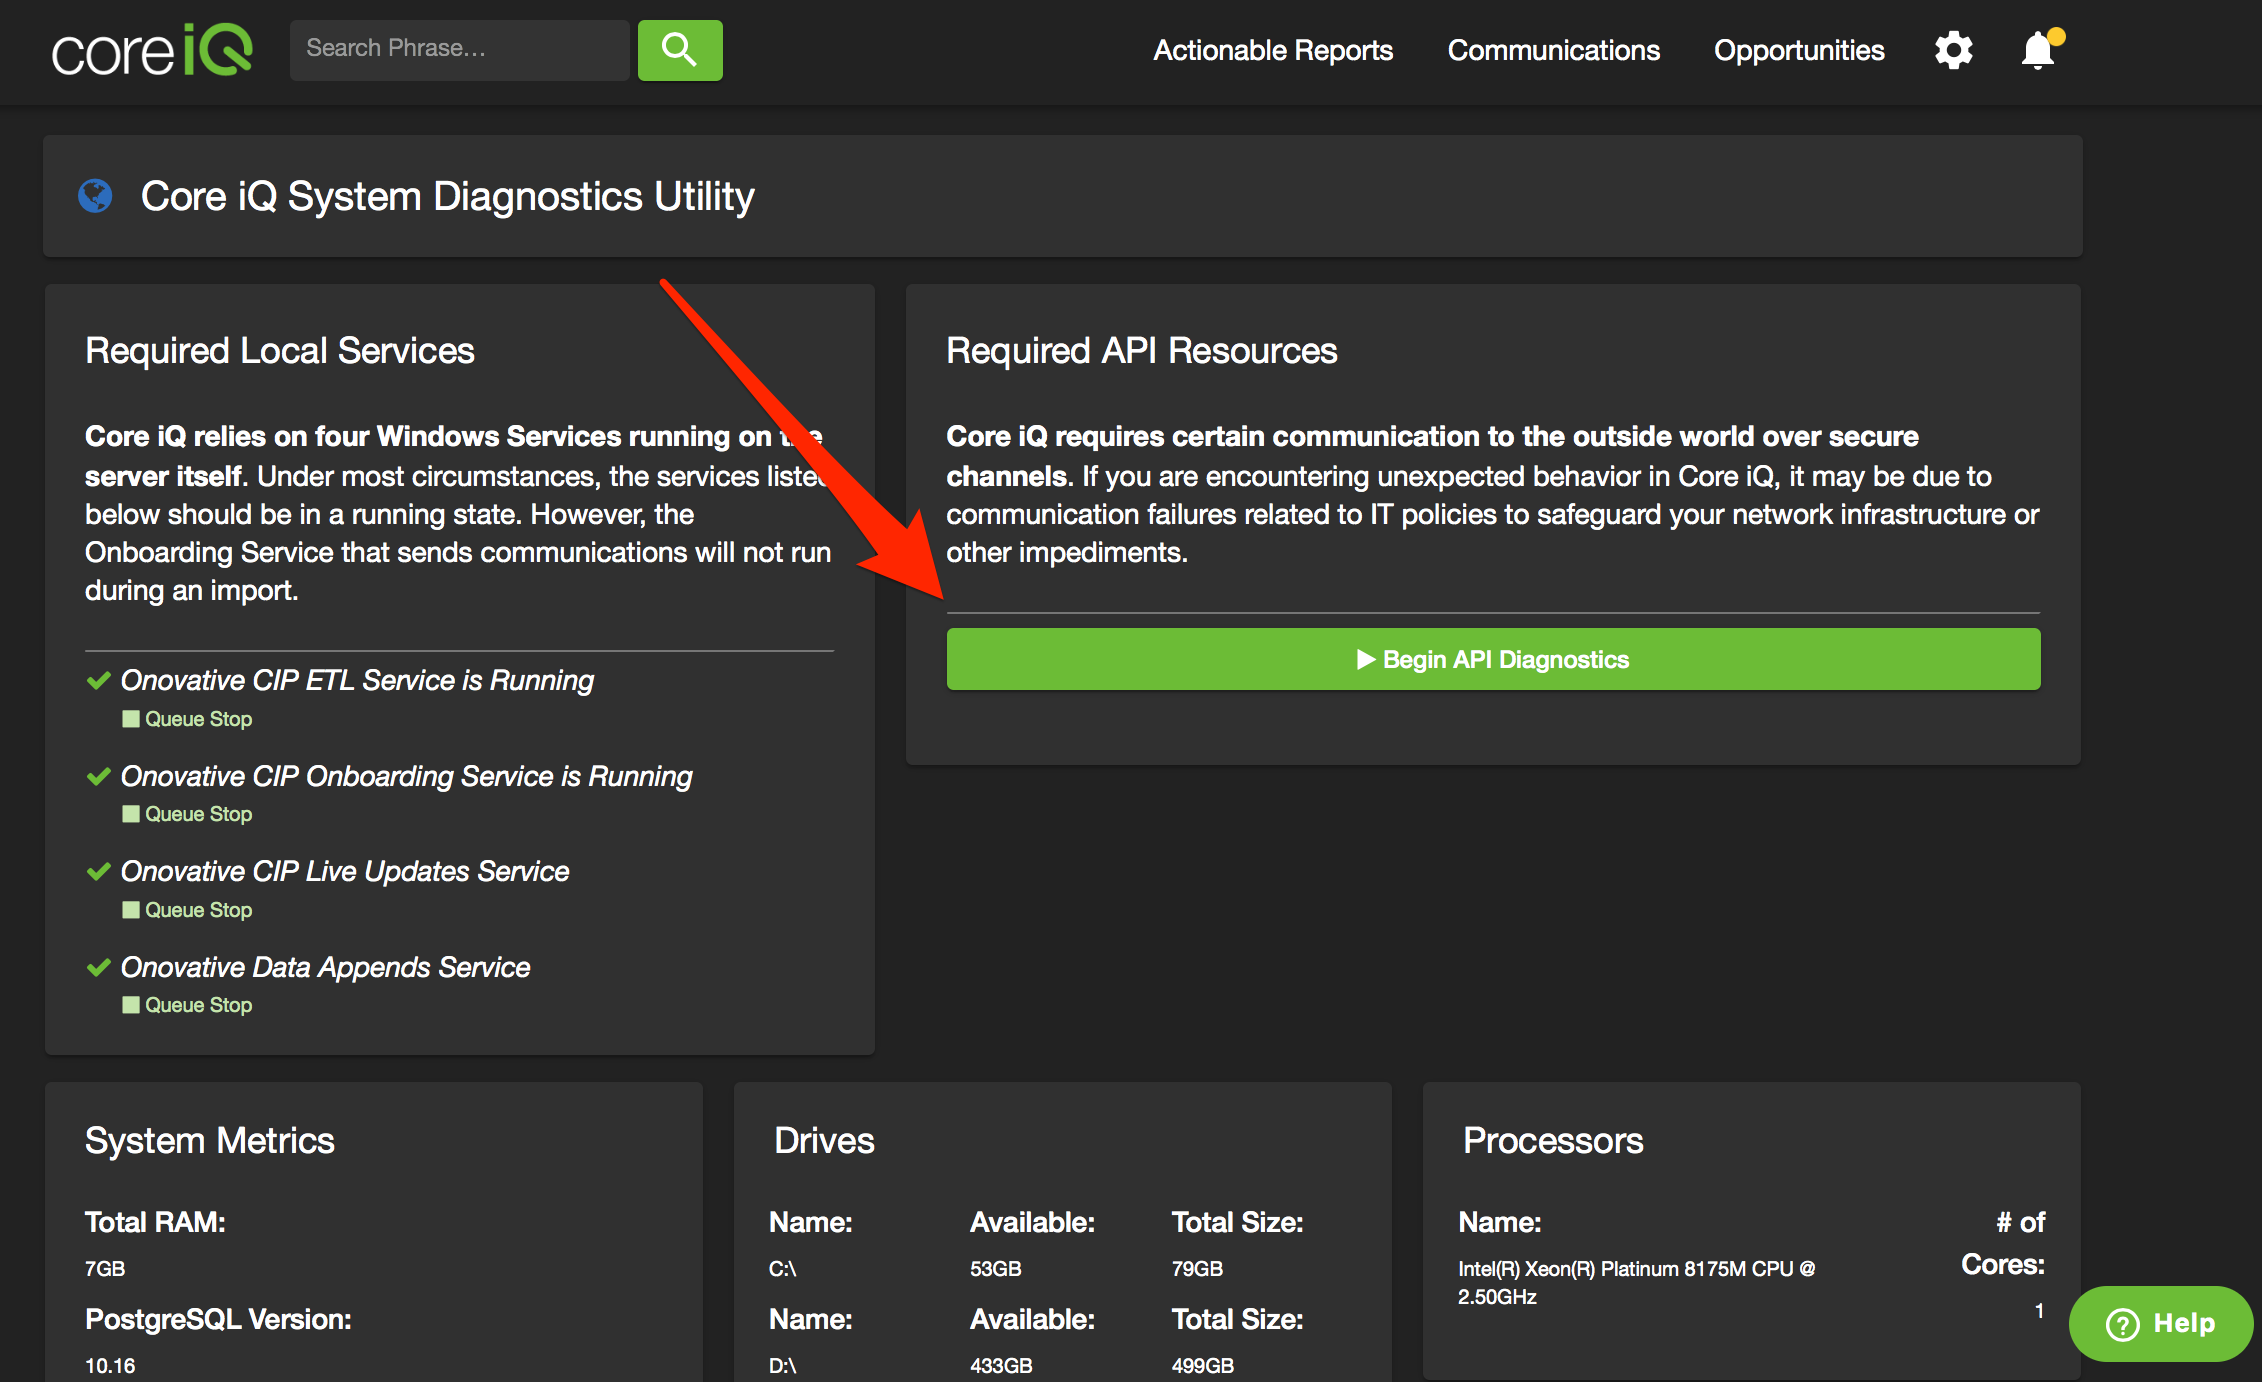Click Queue Stop under Data Appends Service
Image resolution: width=2262 pixels, height=1382 pixels.
pos(187,1005)
